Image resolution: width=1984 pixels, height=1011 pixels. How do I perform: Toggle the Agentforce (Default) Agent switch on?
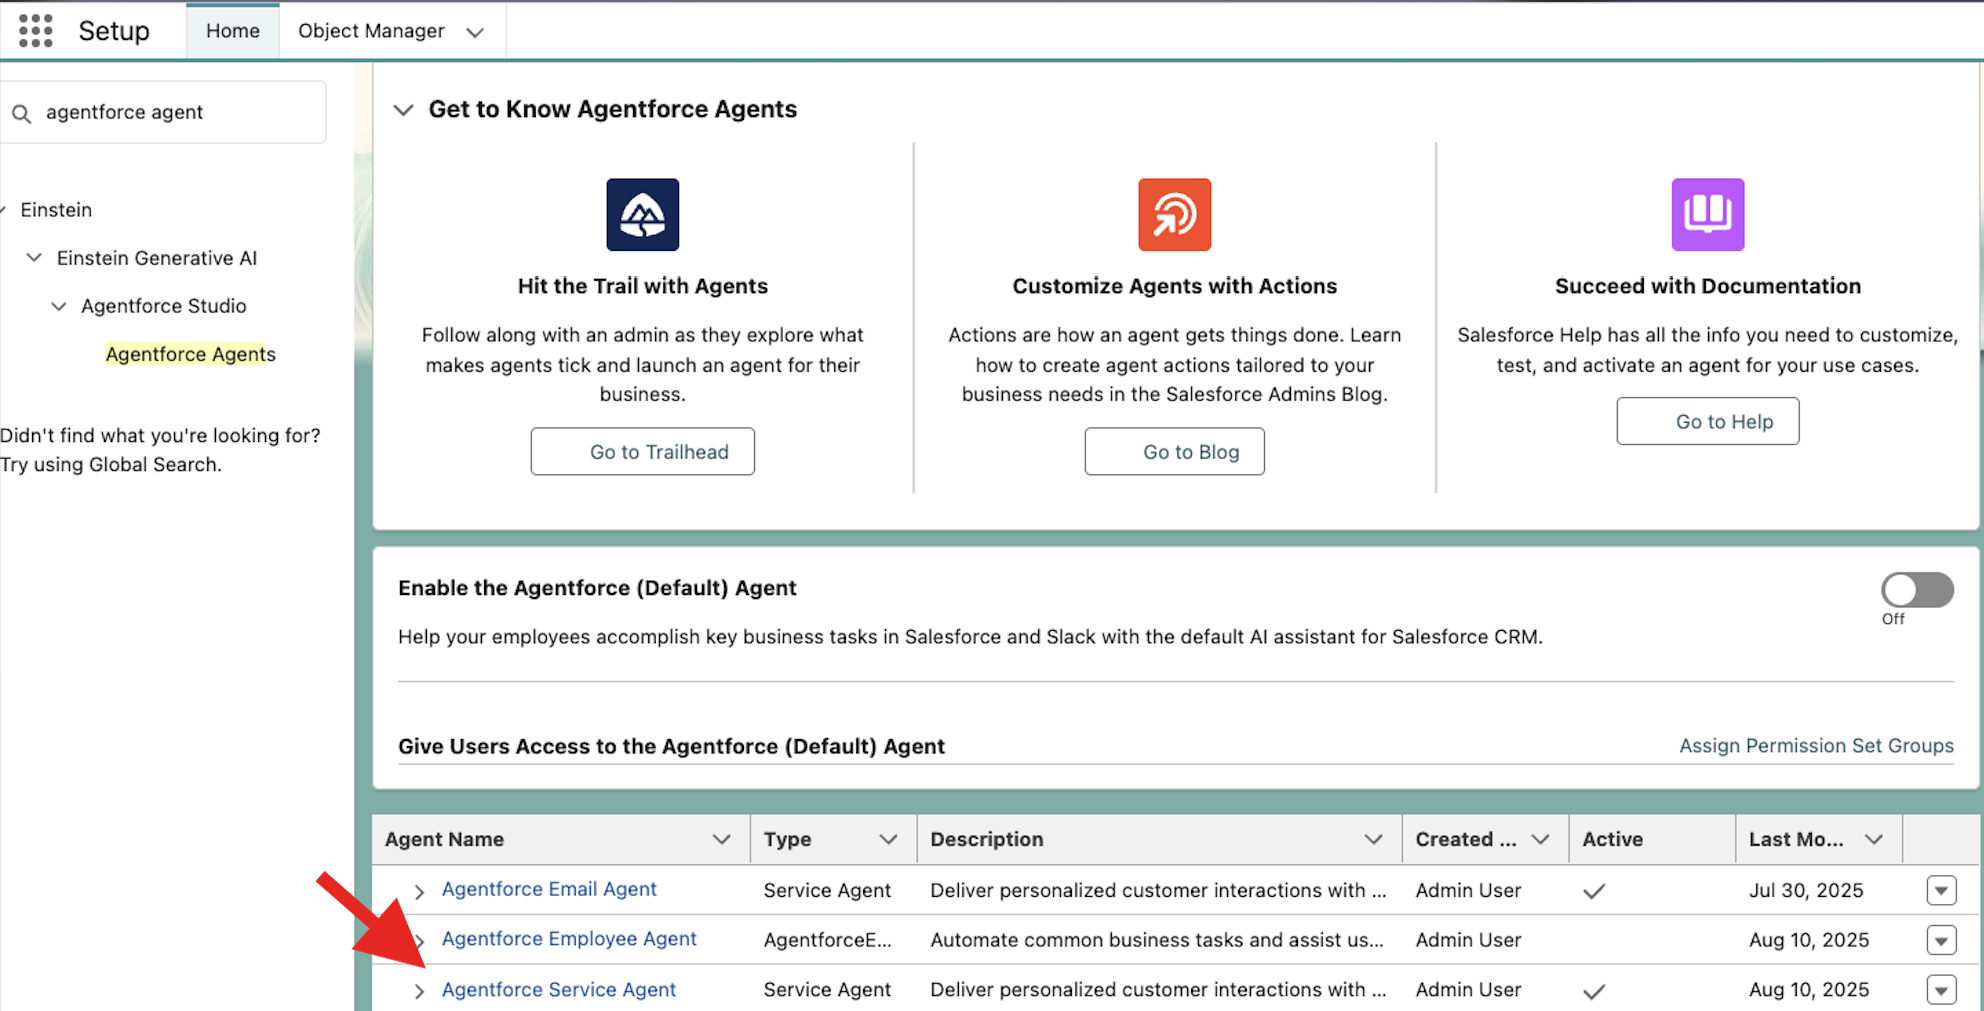click(1916, 590)
